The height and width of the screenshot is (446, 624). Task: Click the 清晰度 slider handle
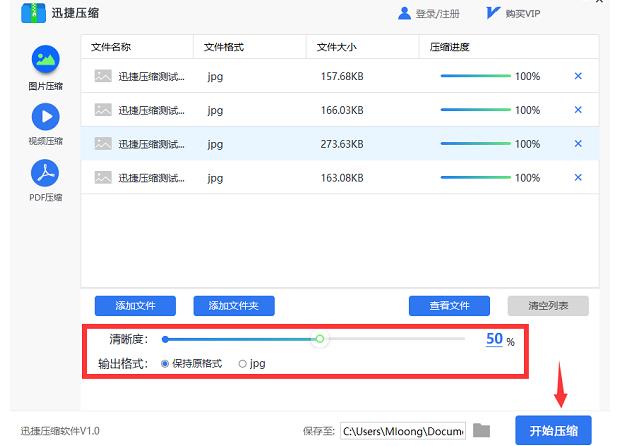pos(320,340)
